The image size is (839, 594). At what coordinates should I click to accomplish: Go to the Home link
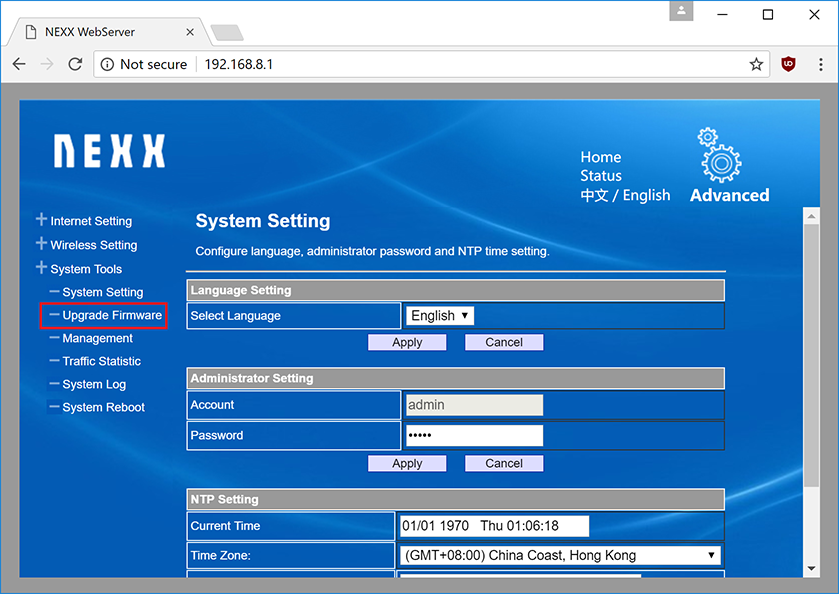coord(601,157)
